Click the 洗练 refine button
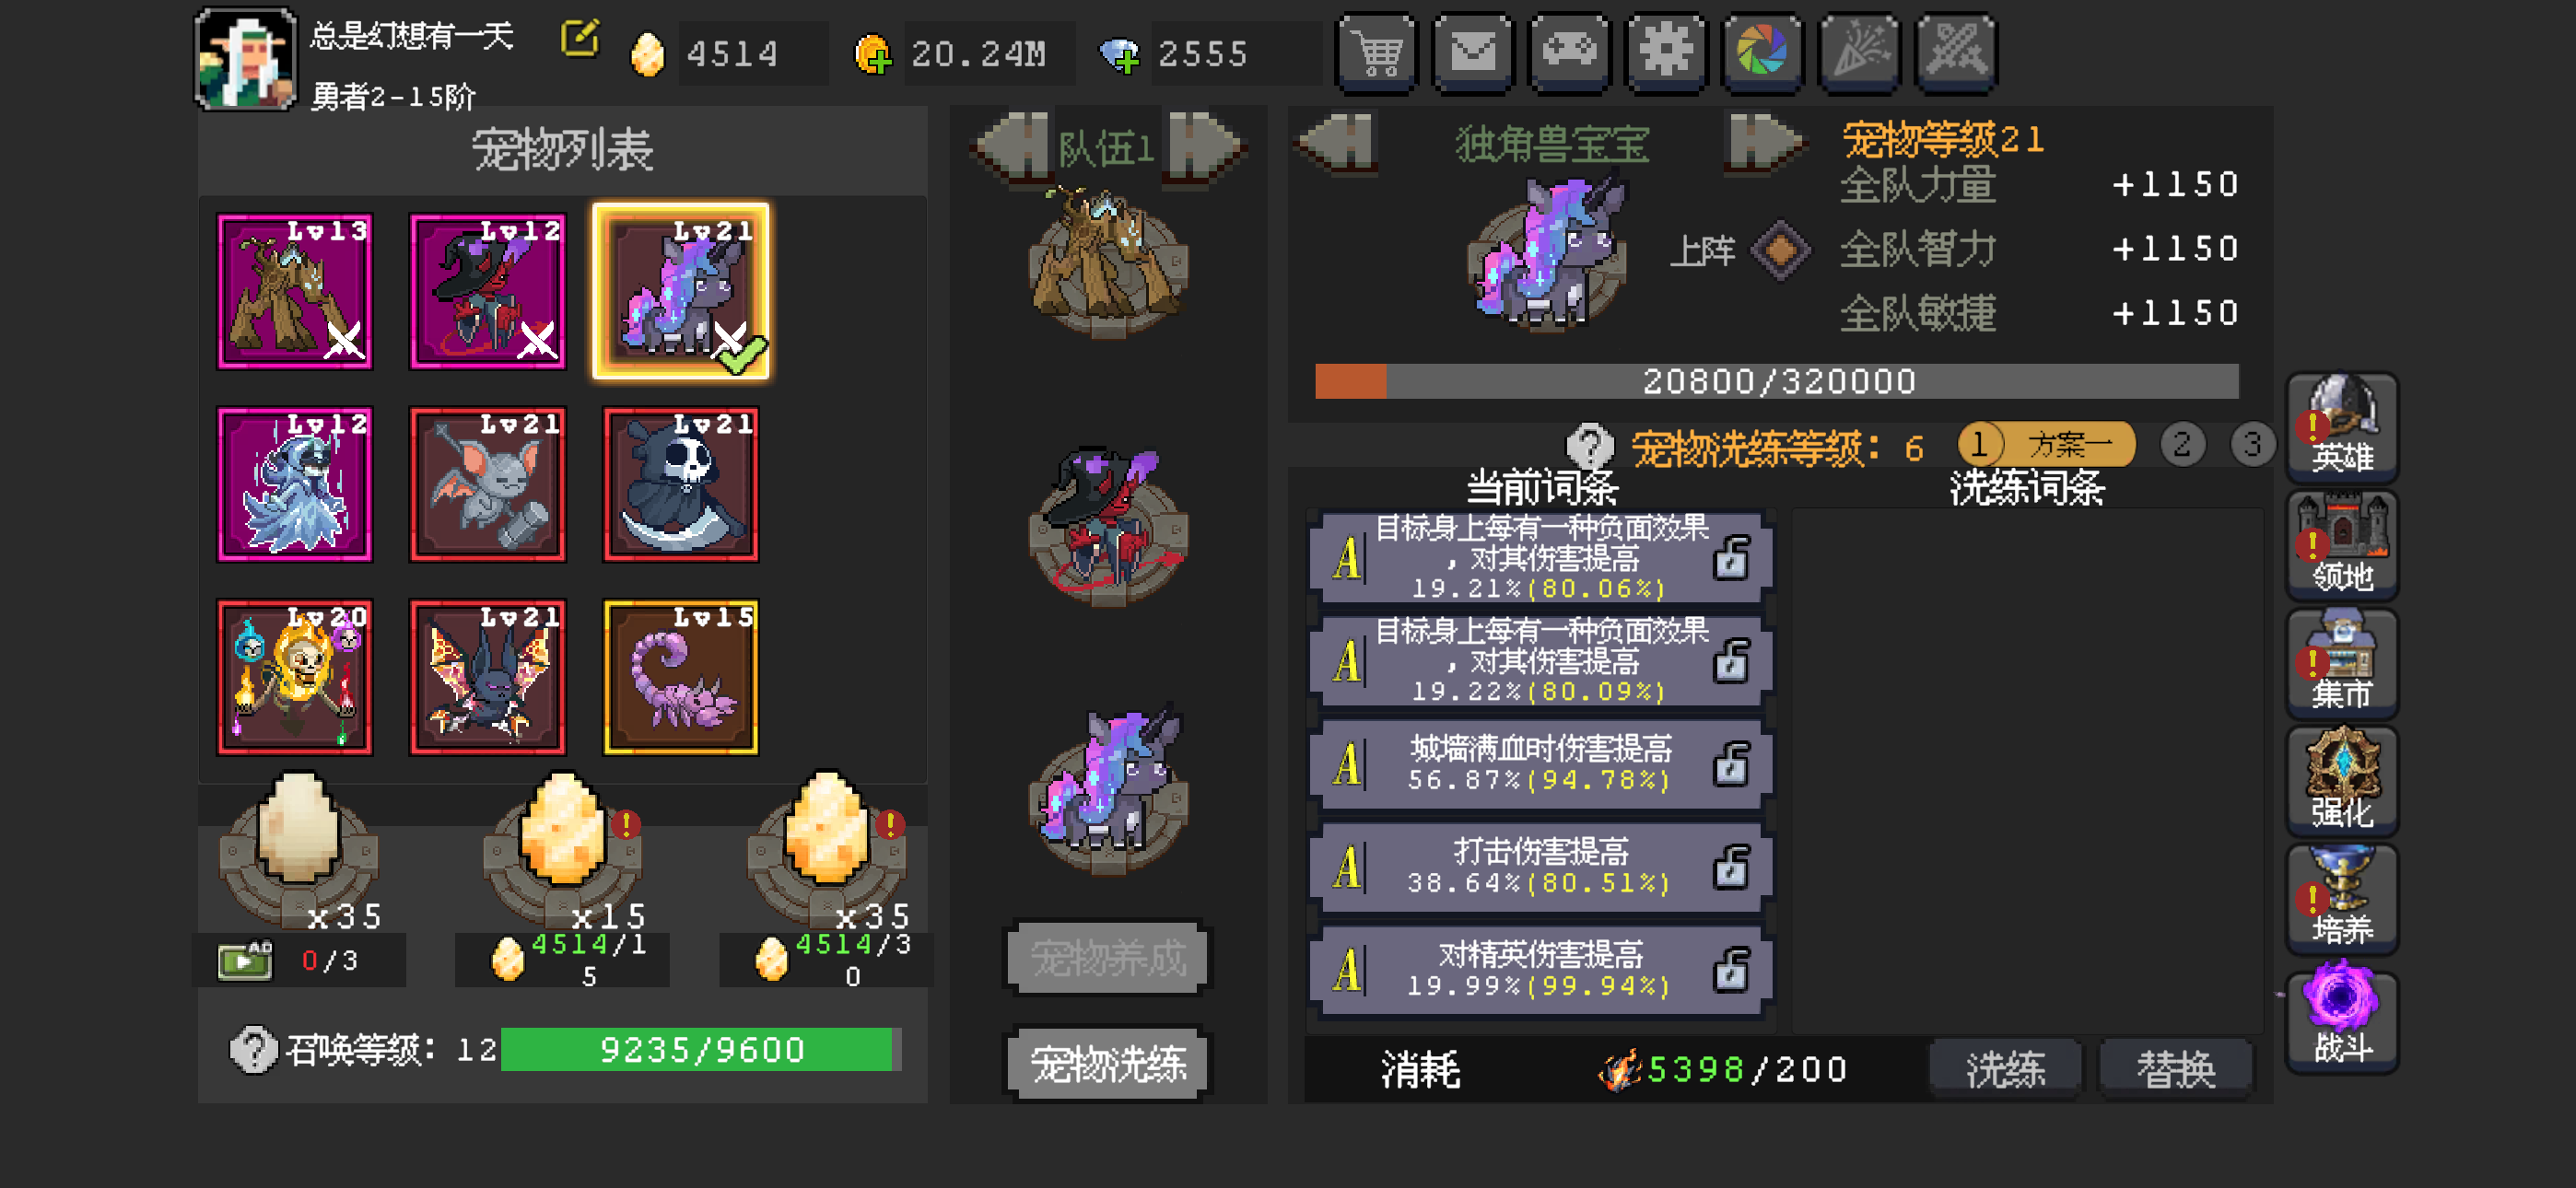The height and width of the screenshot is (1188, 2576). pos(2005,1069)
